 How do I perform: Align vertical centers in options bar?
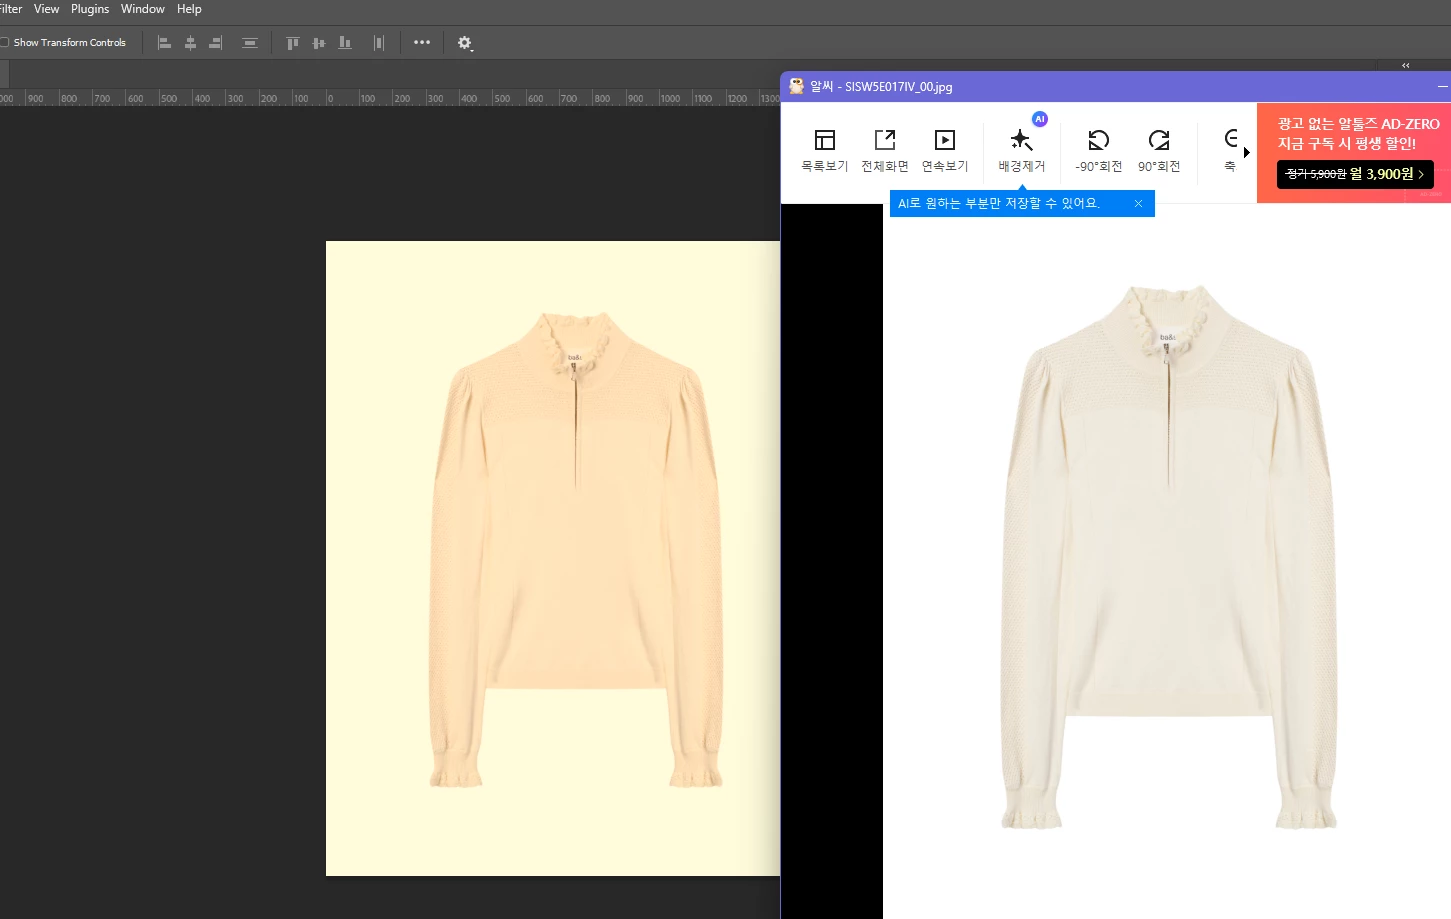pos(319,43)
